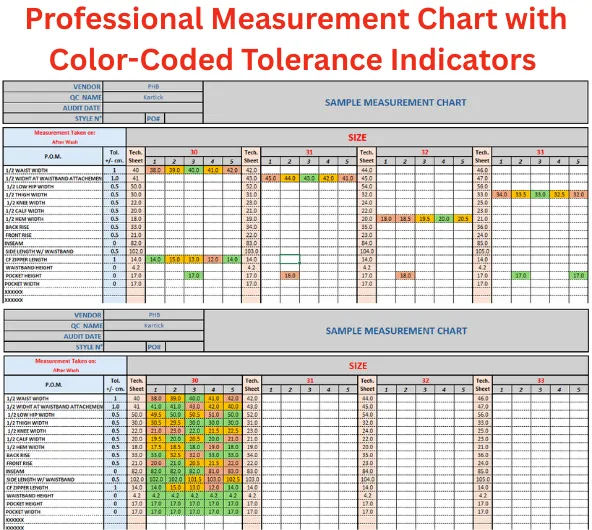Select the yellow 49.5 cell

(x=156, y=415)
